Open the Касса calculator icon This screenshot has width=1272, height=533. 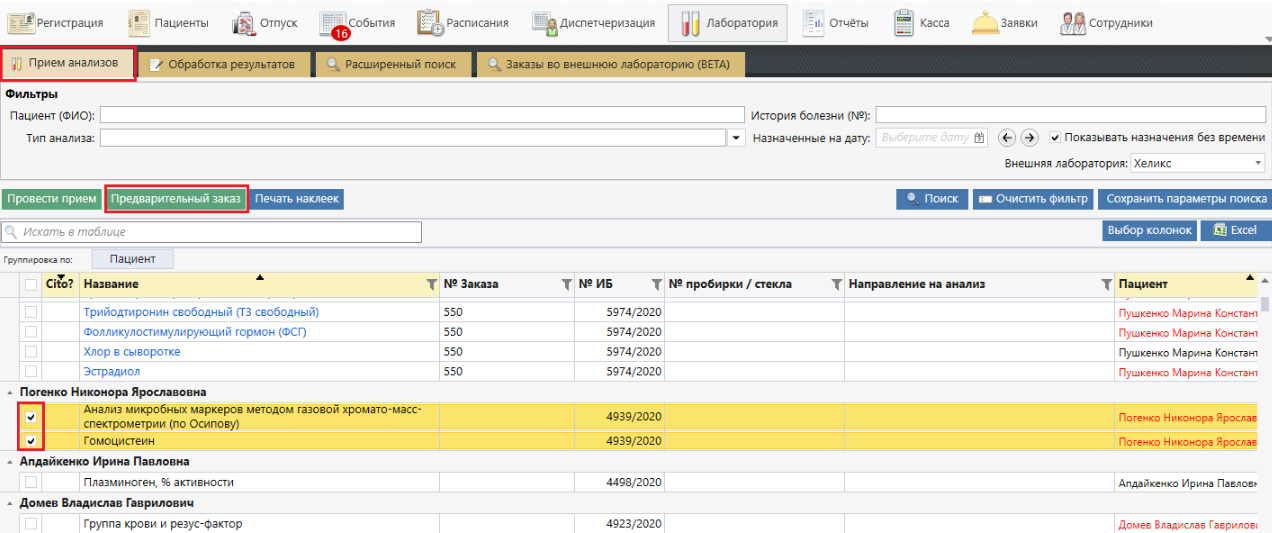pos(904,23)
